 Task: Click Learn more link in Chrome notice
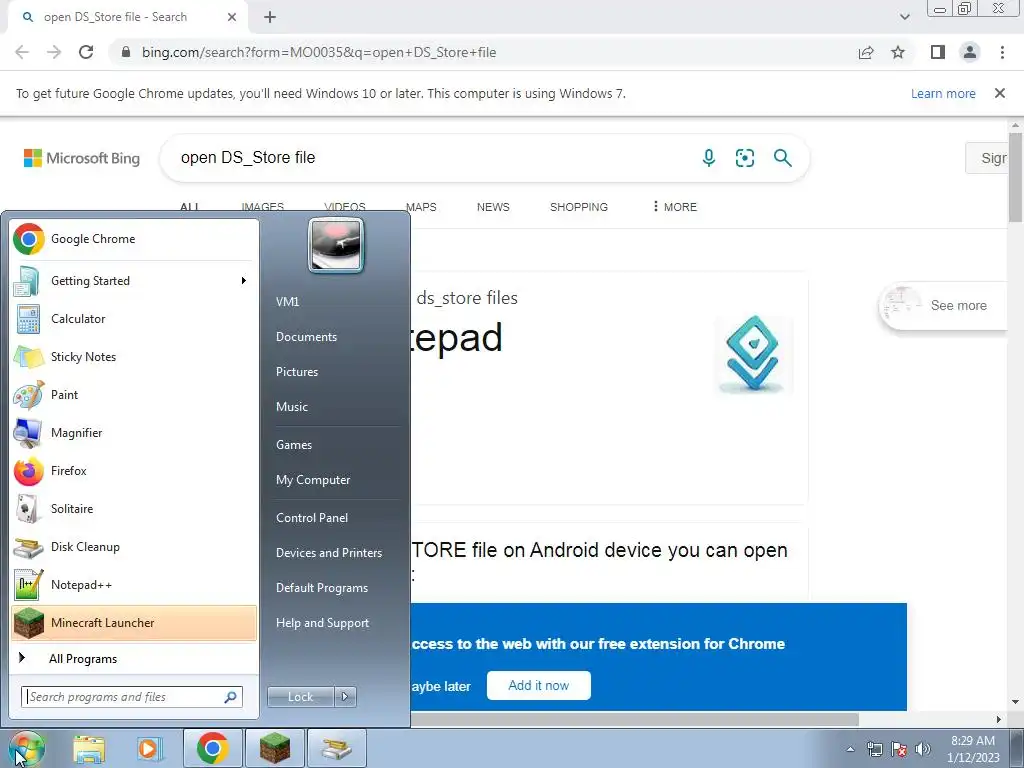[x=943, y=93]
